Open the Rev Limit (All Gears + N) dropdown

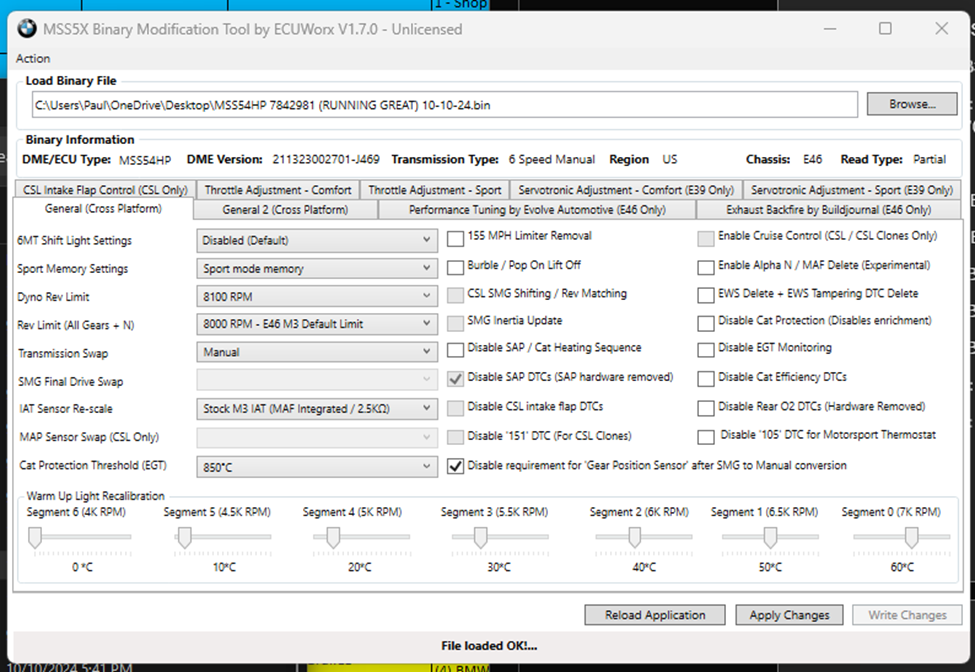[x=317, y=324]
